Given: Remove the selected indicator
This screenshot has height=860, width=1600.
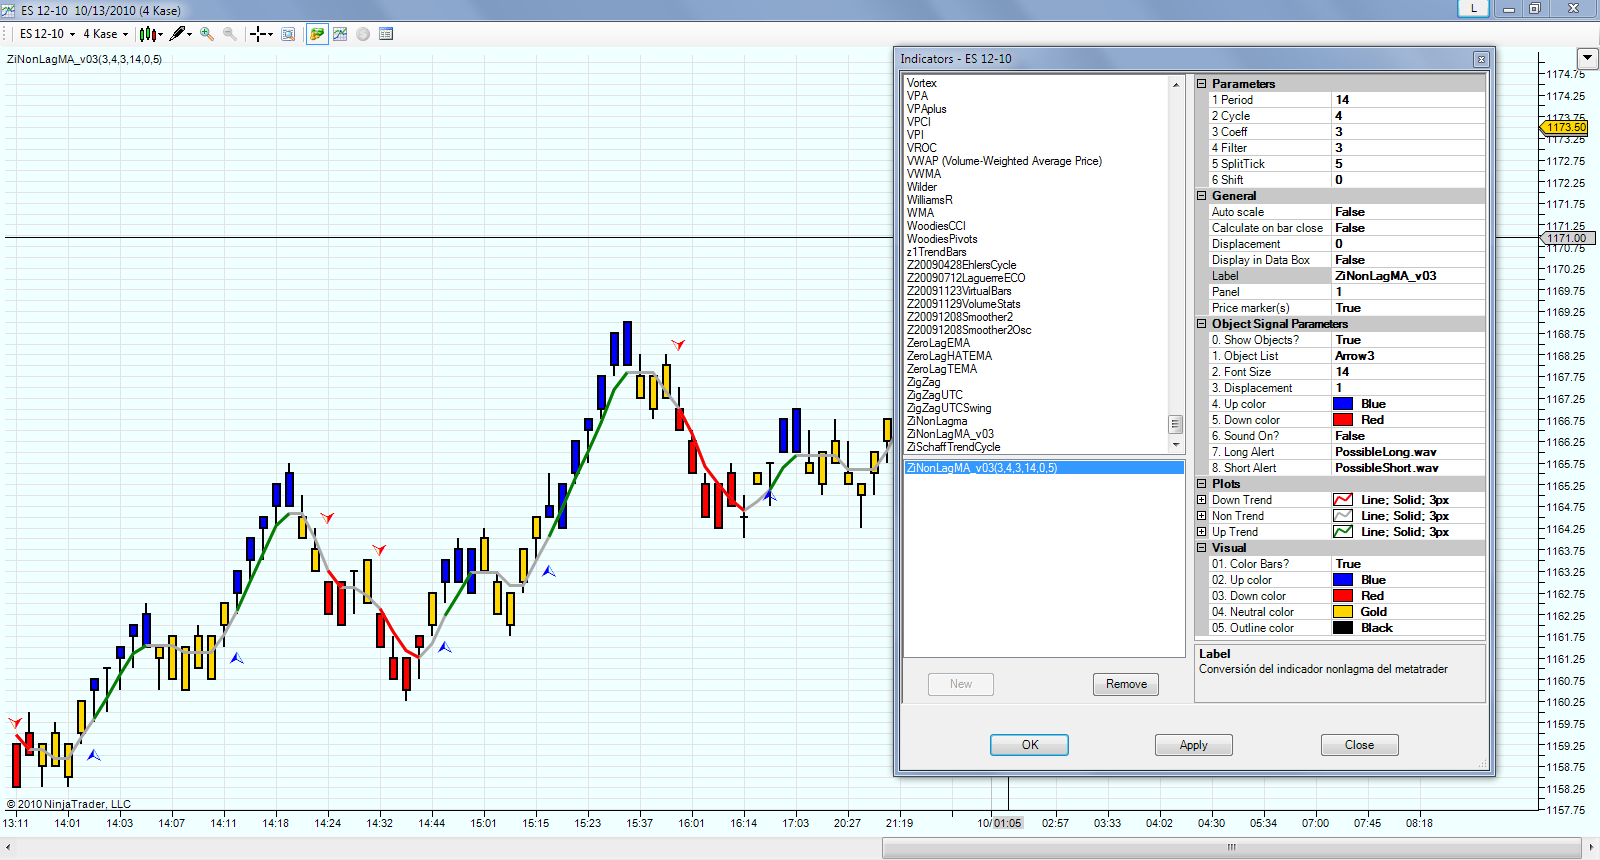Looking at the screenshot, I should (x=1126, y=684).
